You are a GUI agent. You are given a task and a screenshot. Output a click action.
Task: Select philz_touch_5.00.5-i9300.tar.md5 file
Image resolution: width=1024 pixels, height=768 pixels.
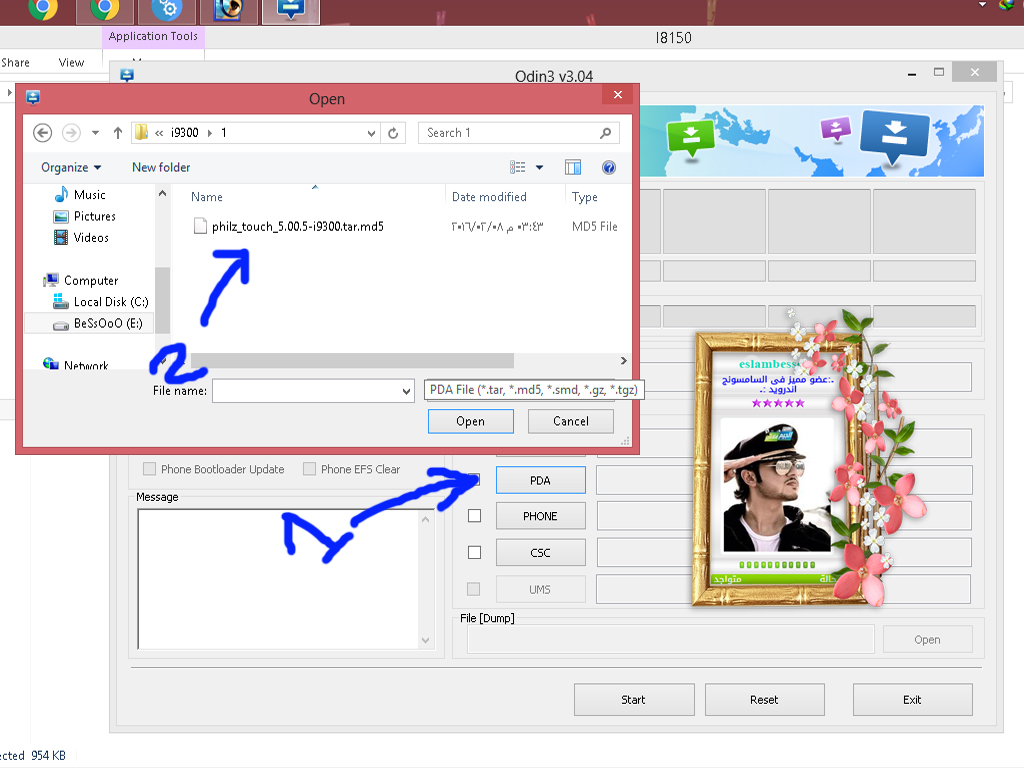point(297,227)
